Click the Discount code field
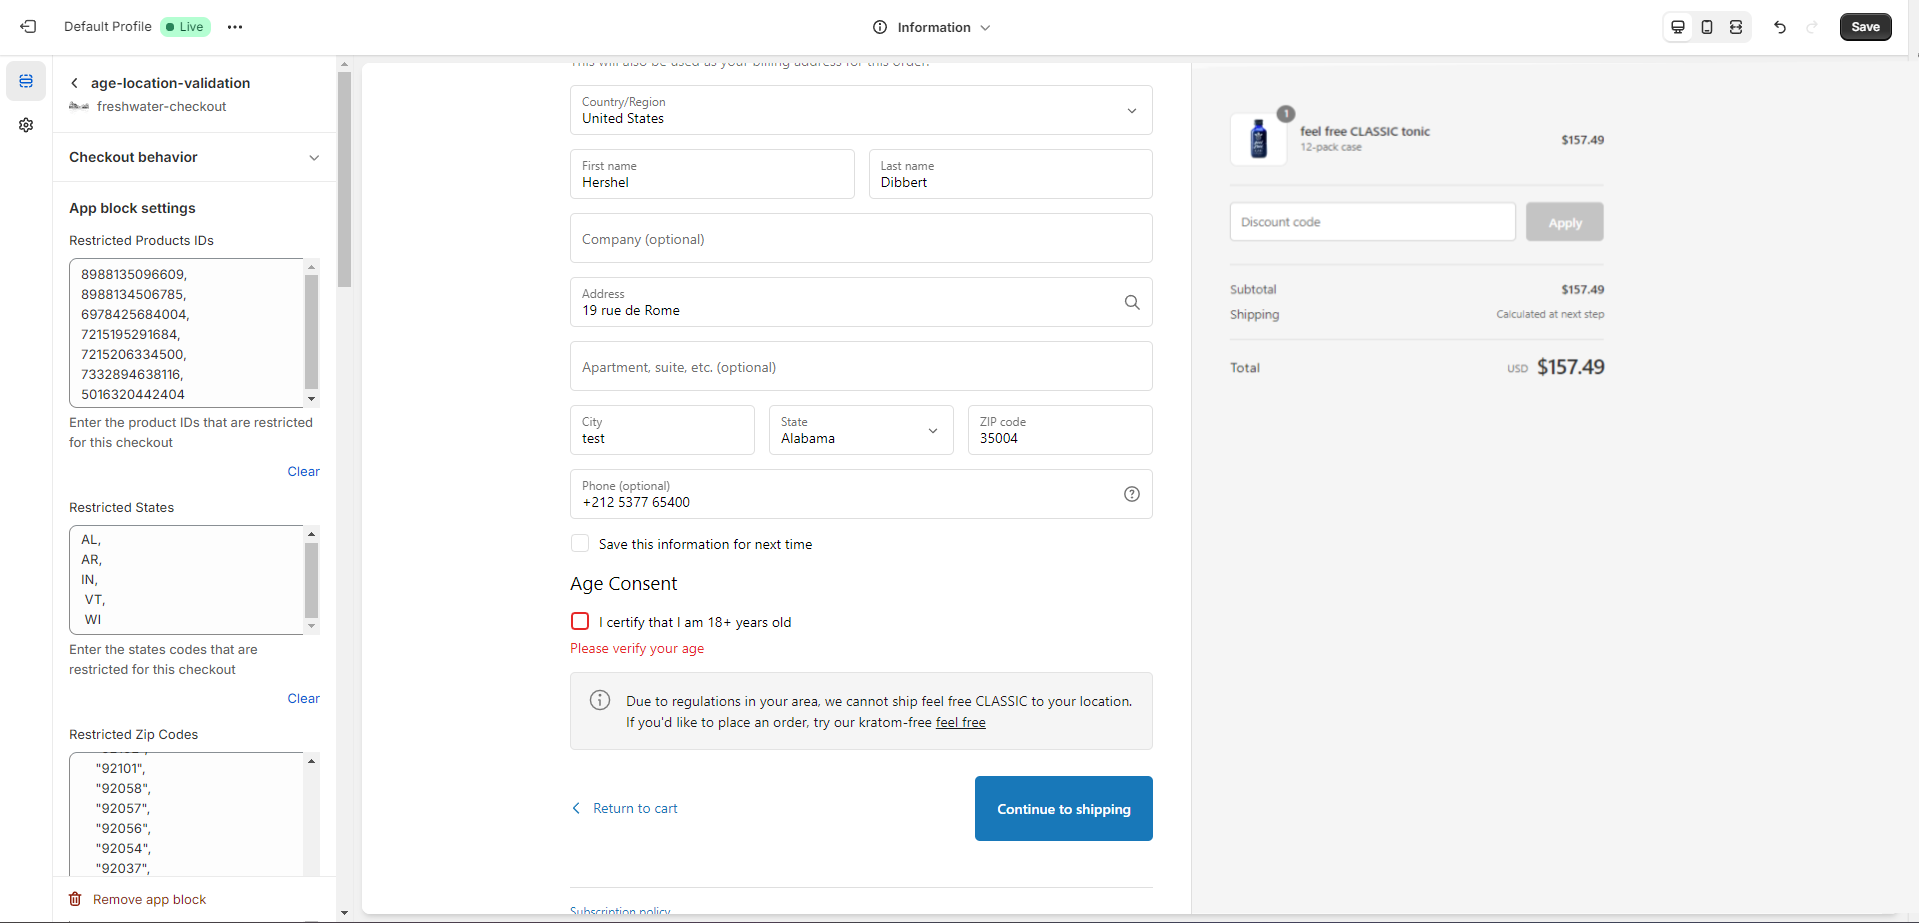This screenshot has height=923, width=1919. click(x=1373, y=222)
